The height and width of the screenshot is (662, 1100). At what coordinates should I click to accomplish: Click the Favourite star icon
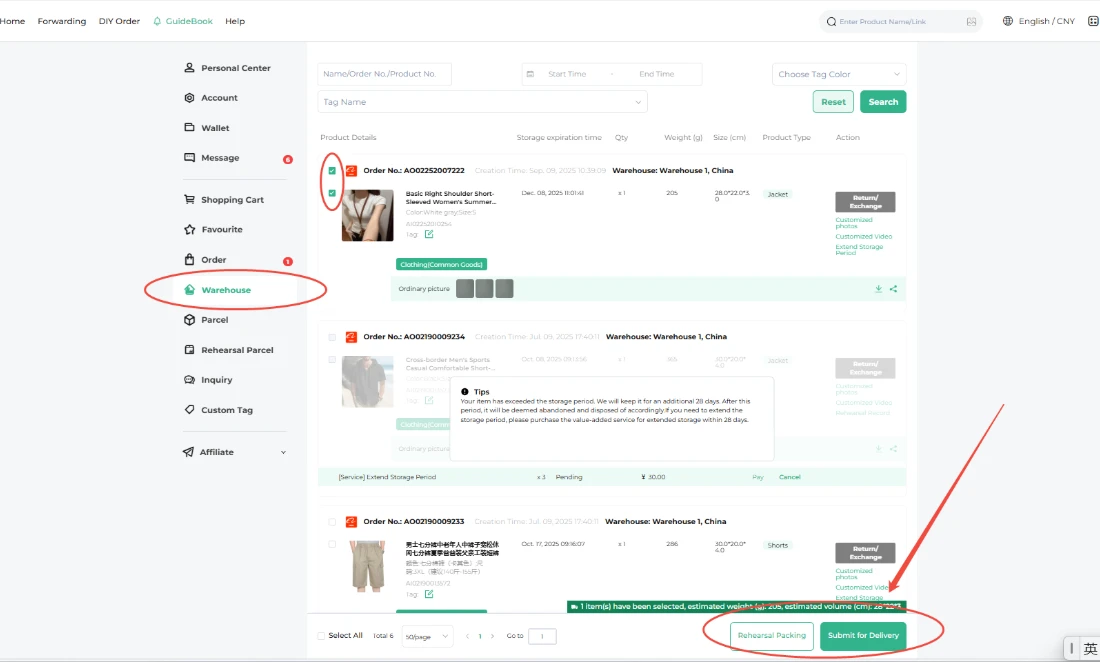pyautogui.click(x=190, y=229)
